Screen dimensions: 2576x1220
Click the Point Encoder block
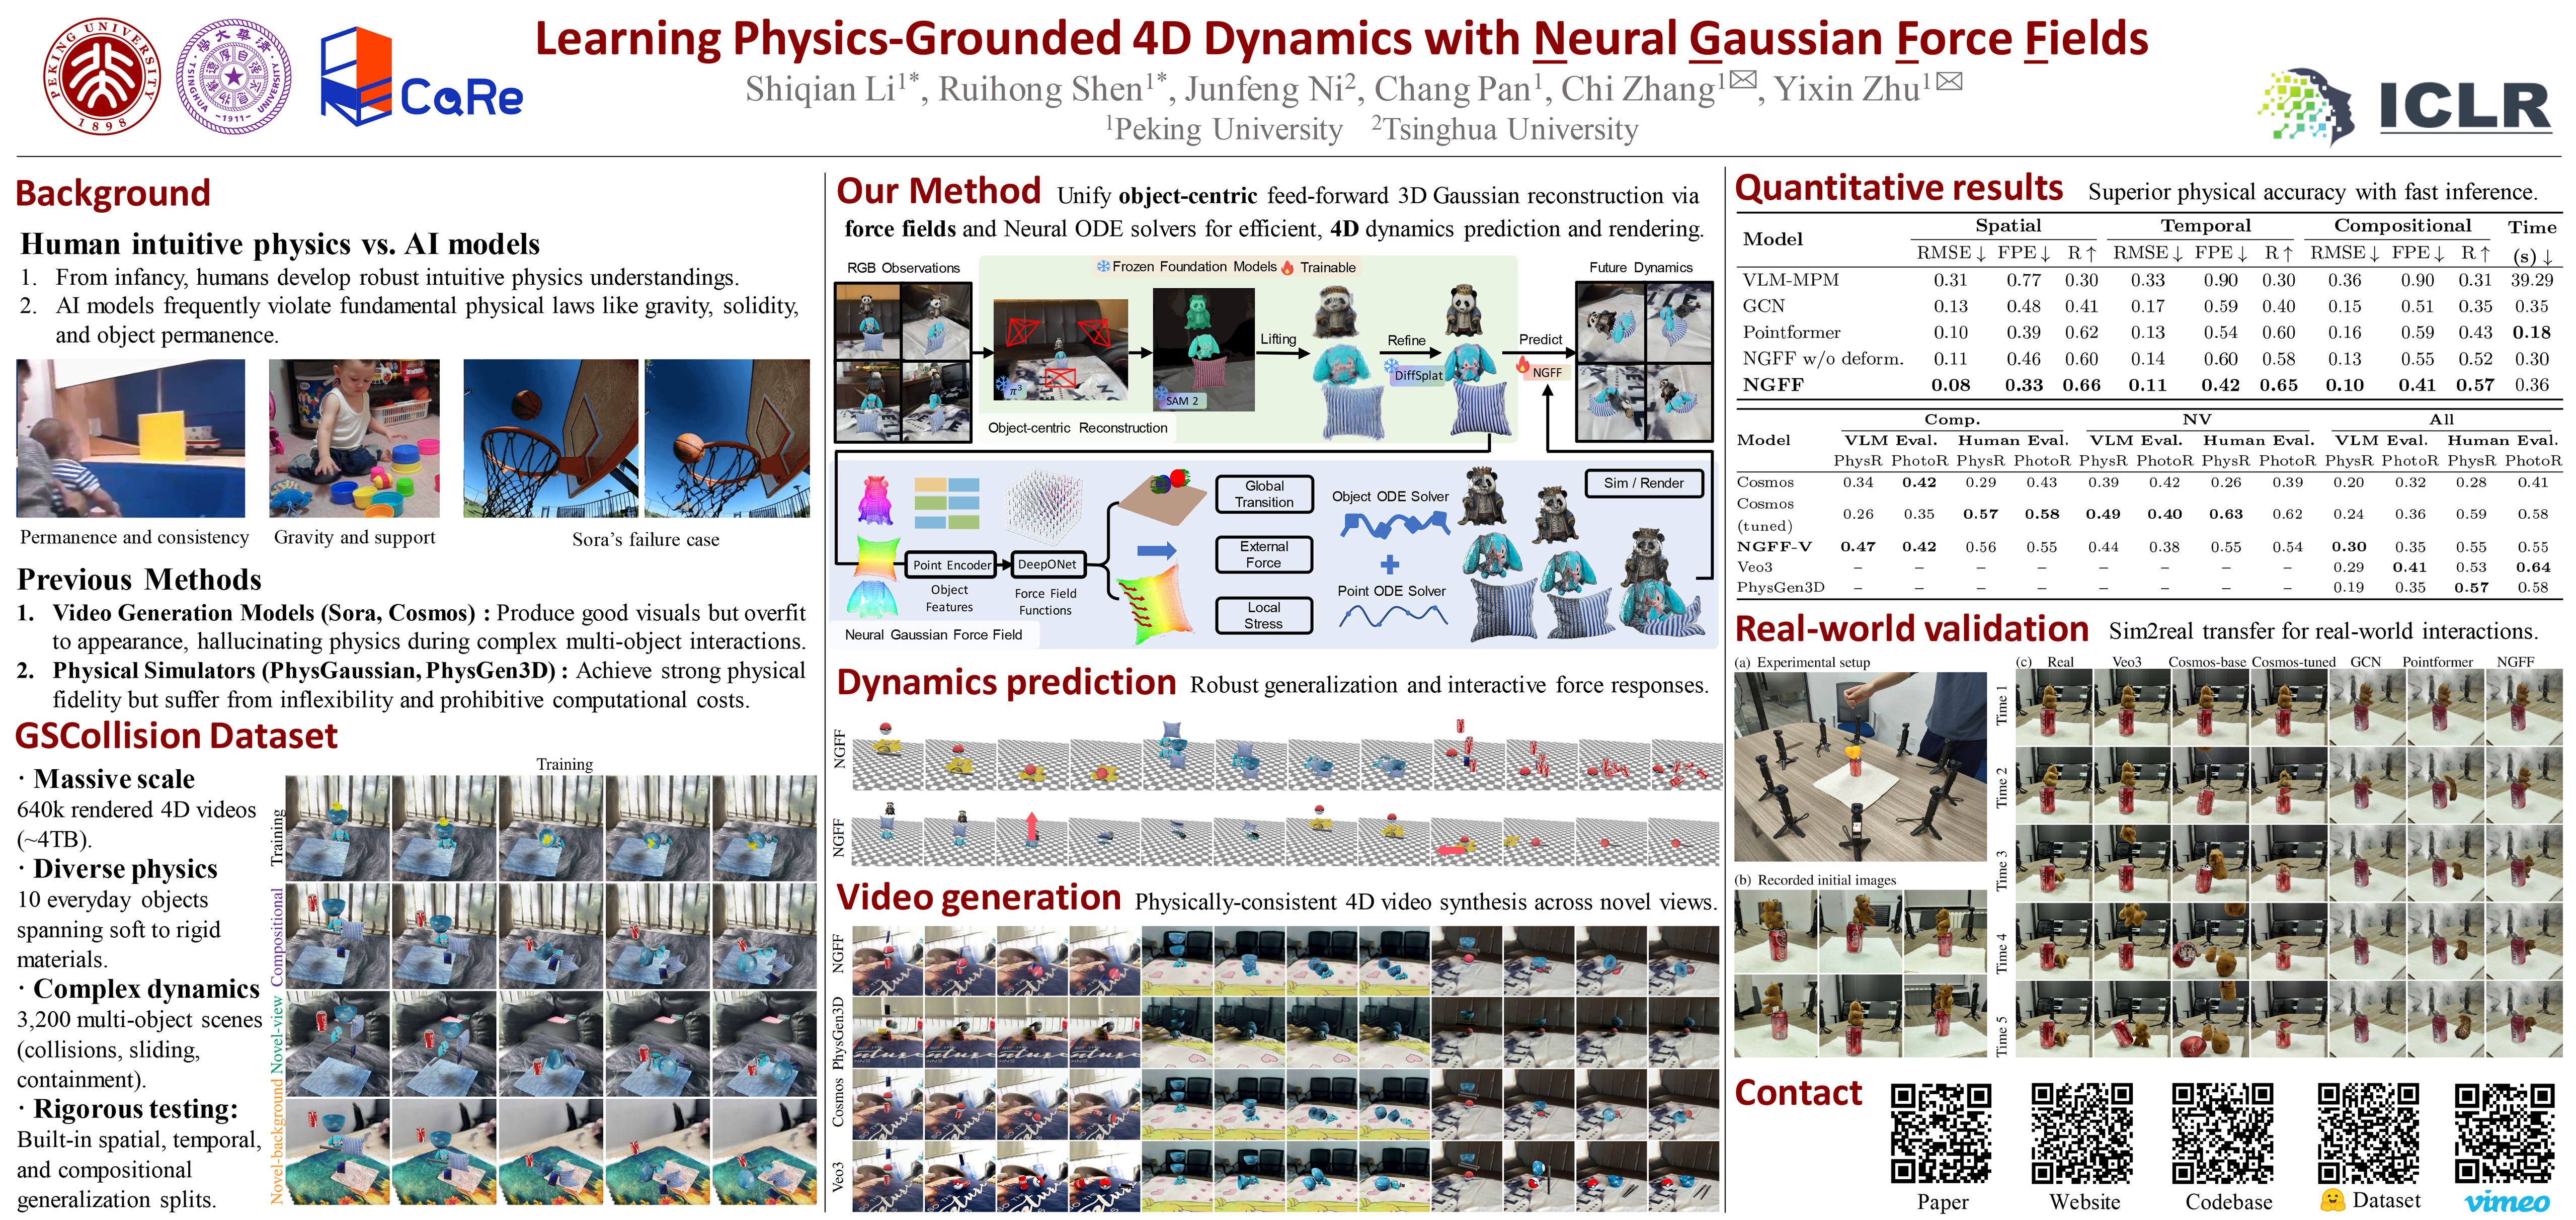coord(951,565)
